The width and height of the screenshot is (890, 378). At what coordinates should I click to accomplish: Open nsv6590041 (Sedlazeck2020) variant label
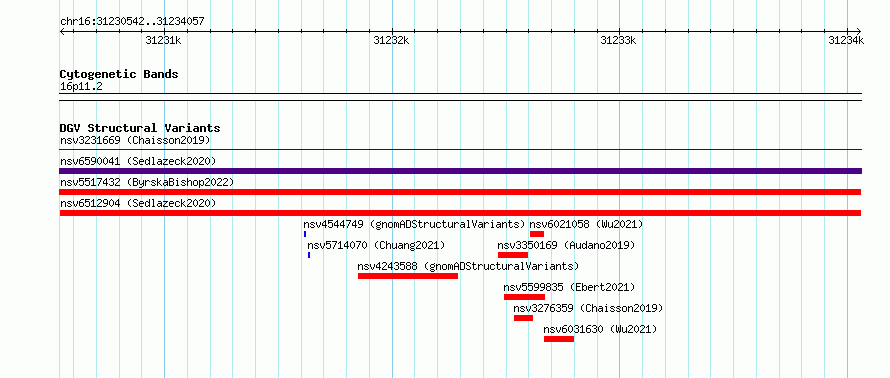138,161
